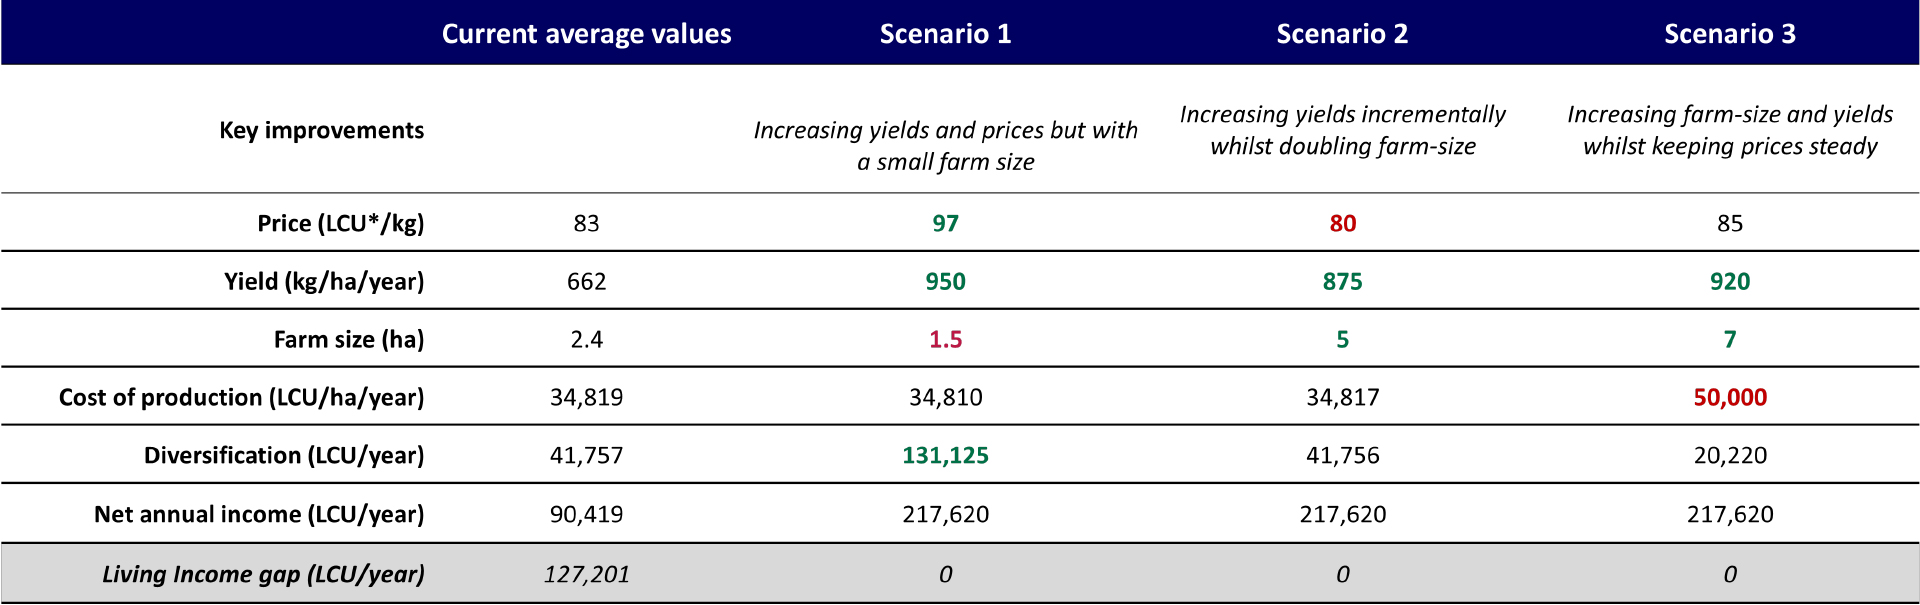1920x605 pixels.
Task: Click the Net annual income row label
Action: 259,514
